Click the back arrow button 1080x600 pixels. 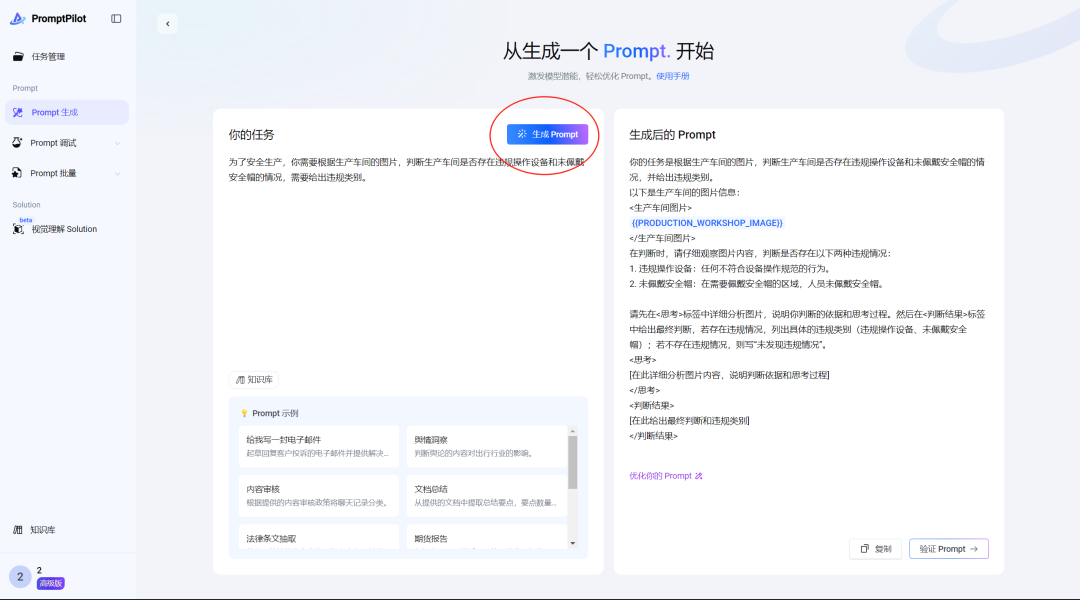pyautogui.click(x=167, y=24)
